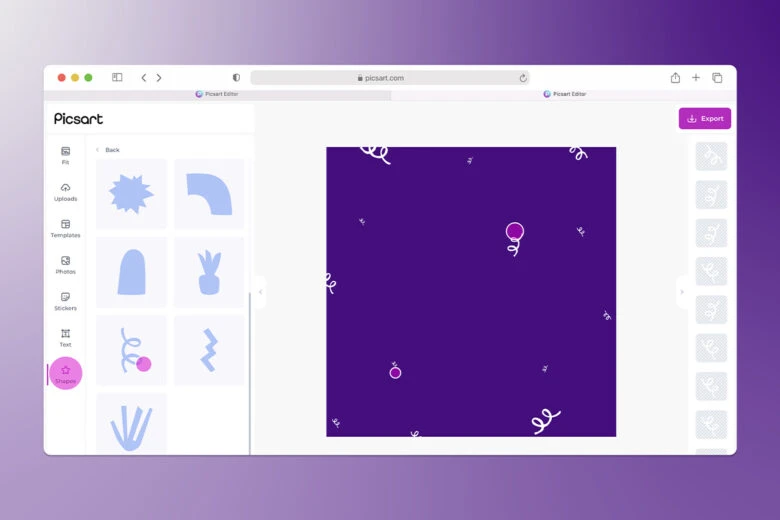The width and height of the screenshot is (780, 520).
Task: Click the Safari share icon
Action: [675, 78]
